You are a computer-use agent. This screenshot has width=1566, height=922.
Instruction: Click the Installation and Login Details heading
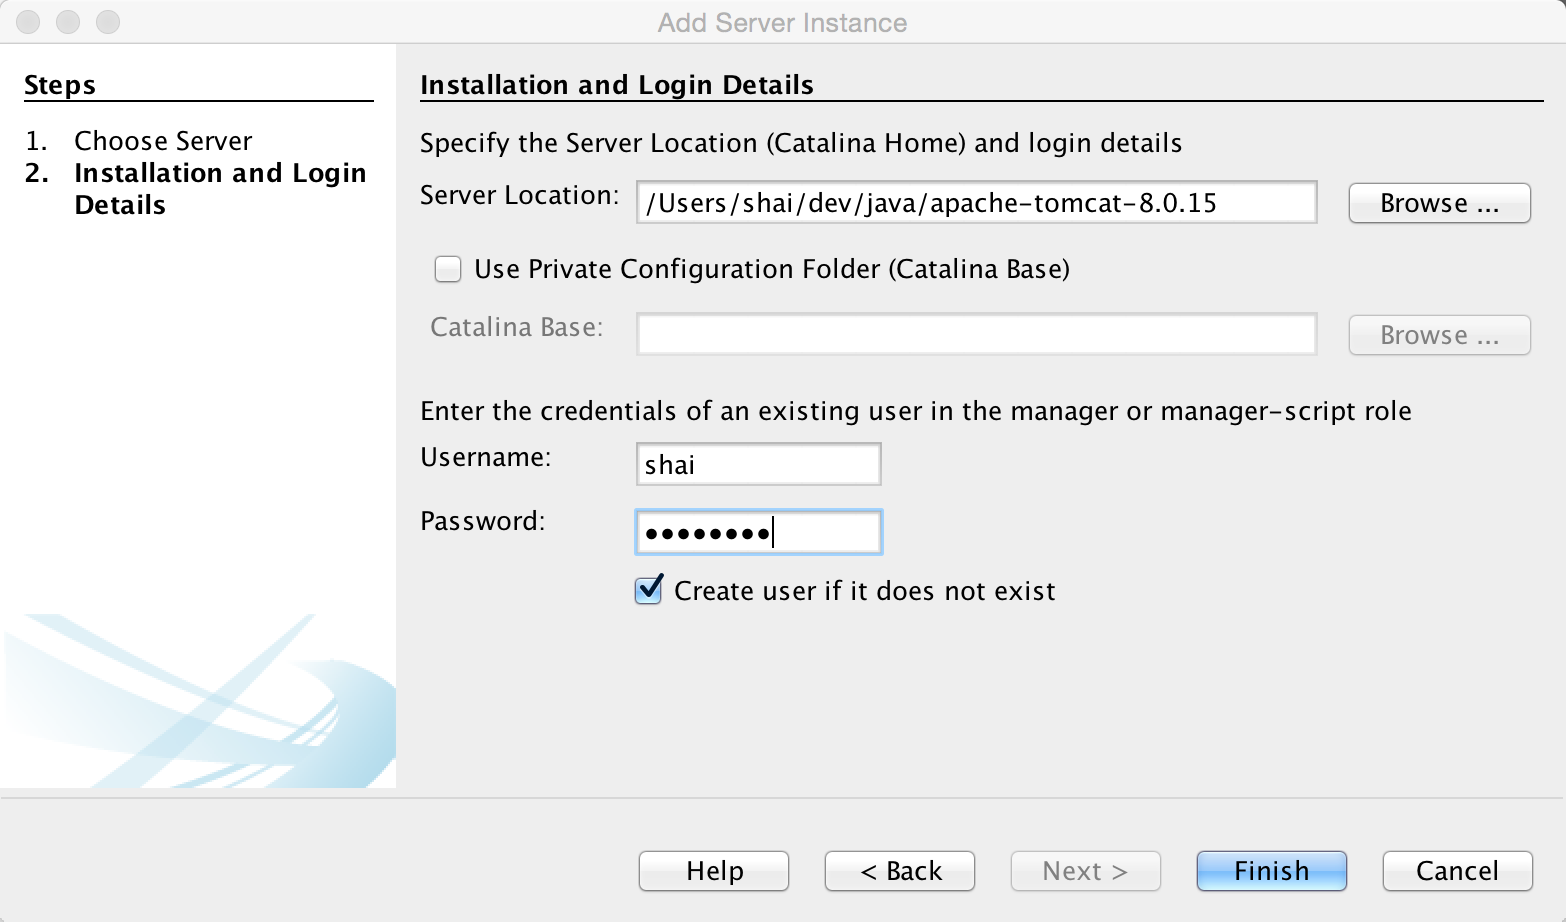point(617,85)
